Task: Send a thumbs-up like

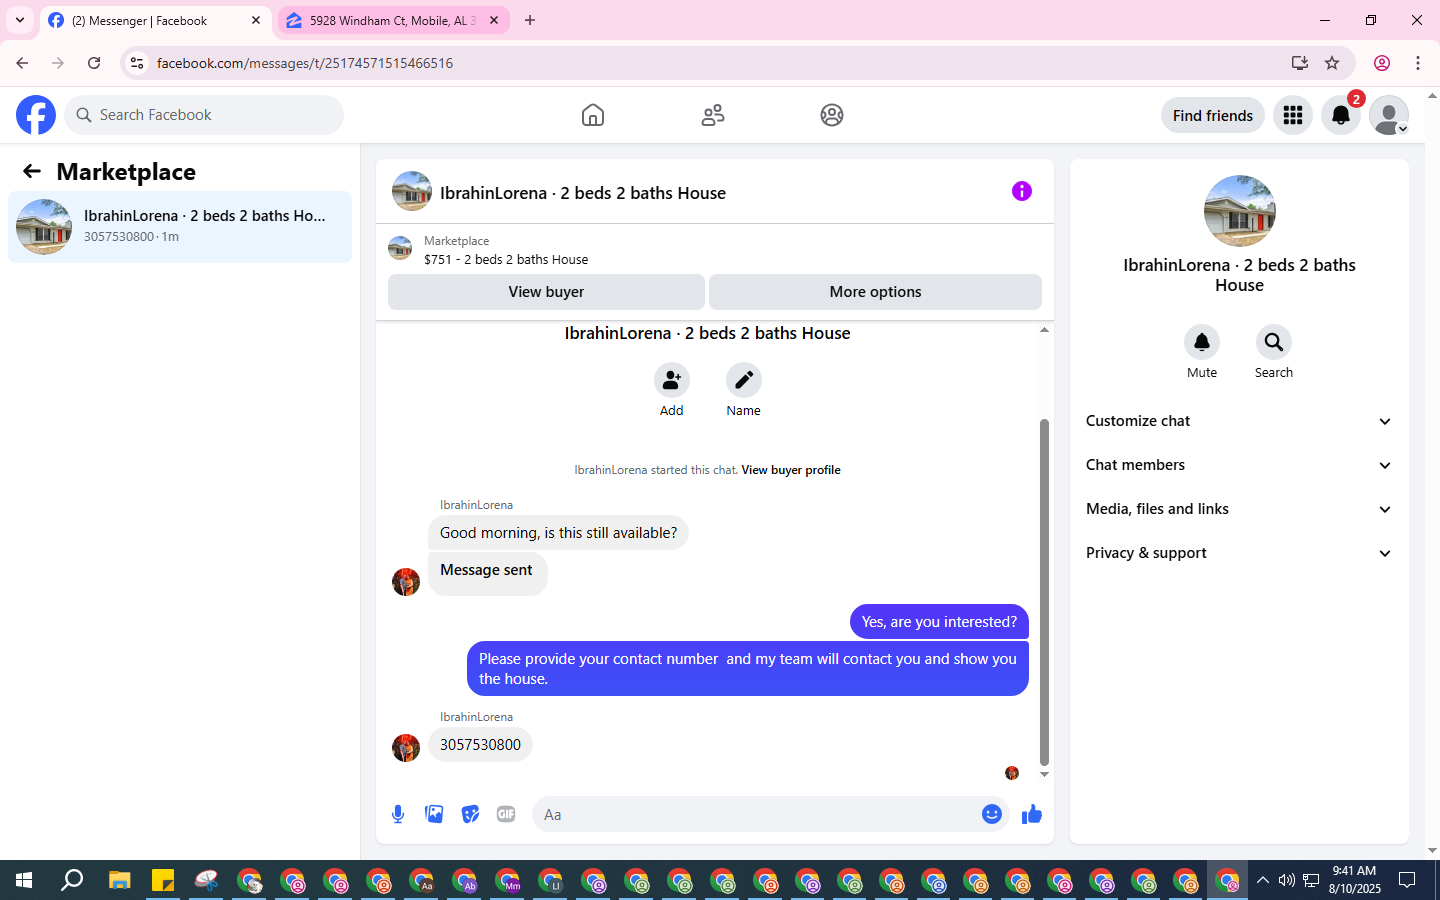Action: 1032,814
